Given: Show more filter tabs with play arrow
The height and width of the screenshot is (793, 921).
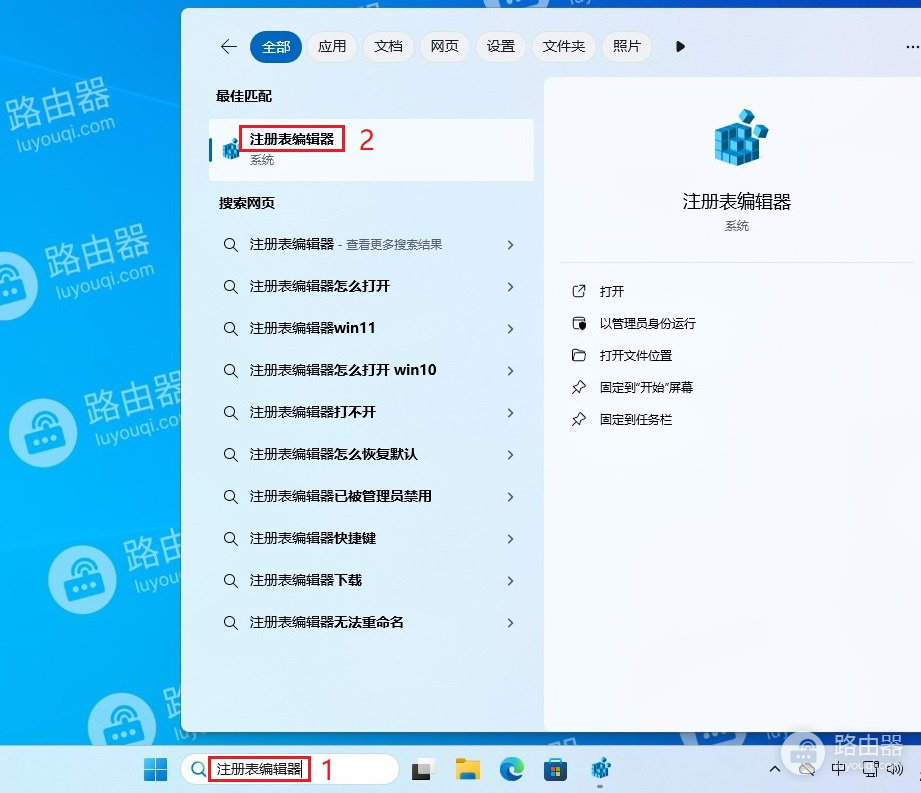Looking at the screenshot, I should click(x=680, y=46).
